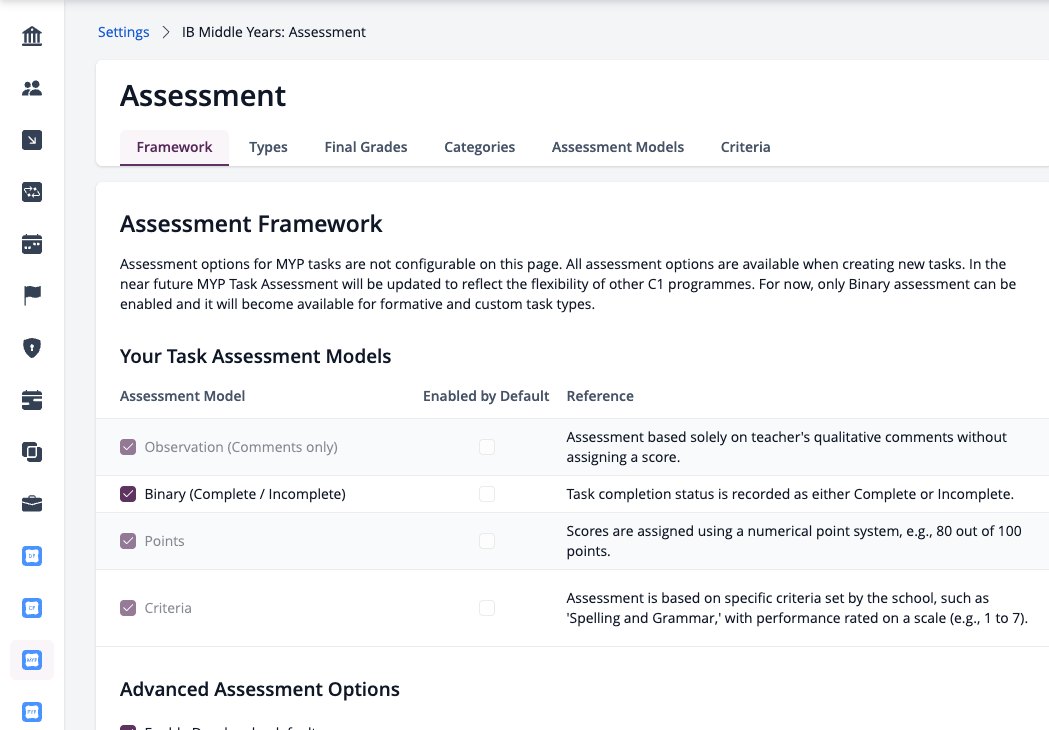
Task: Check Enabled by Default for Binary row
Action: [487, 494]
